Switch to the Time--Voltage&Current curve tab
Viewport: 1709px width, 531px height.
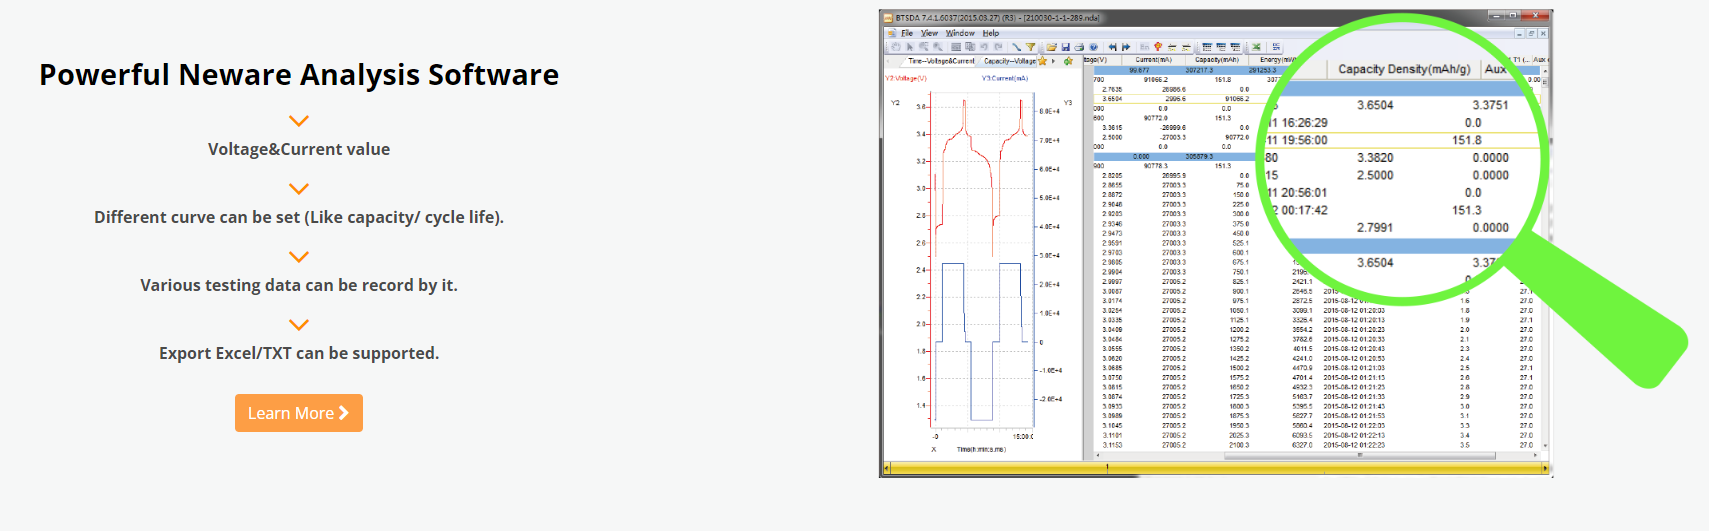(941, 61)
